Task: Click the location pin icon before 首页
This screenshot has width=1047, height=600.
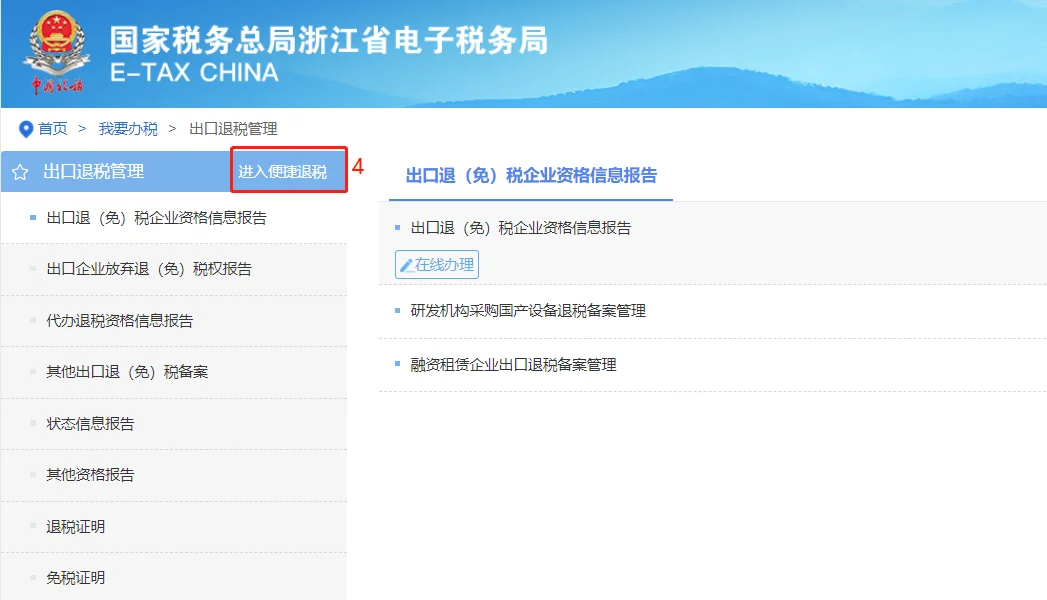Action: 25,128
